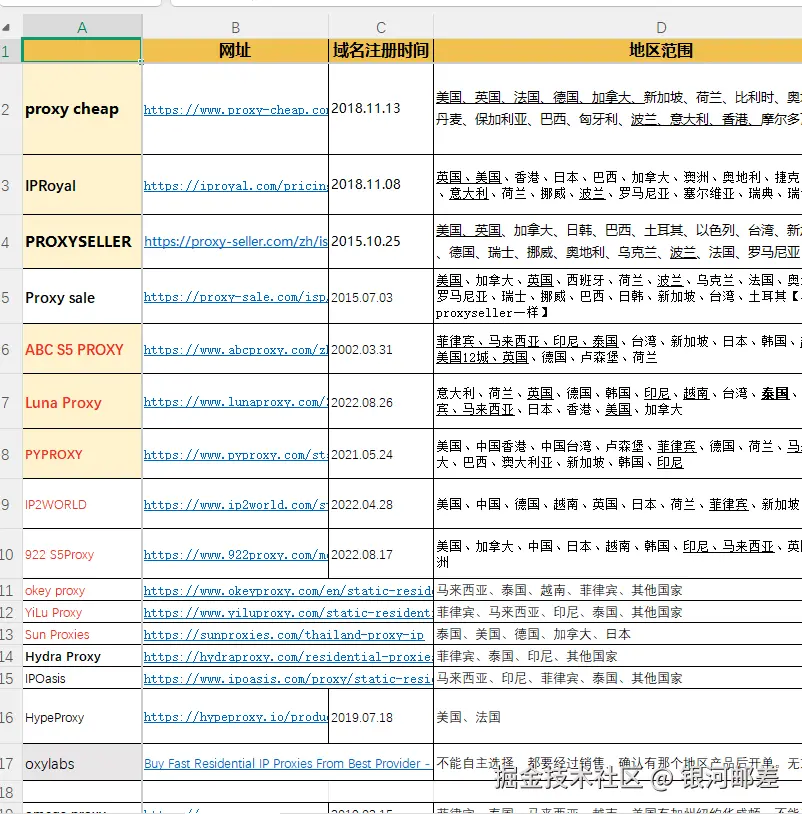
Task: Select column B header
Action: pos(235,27)
